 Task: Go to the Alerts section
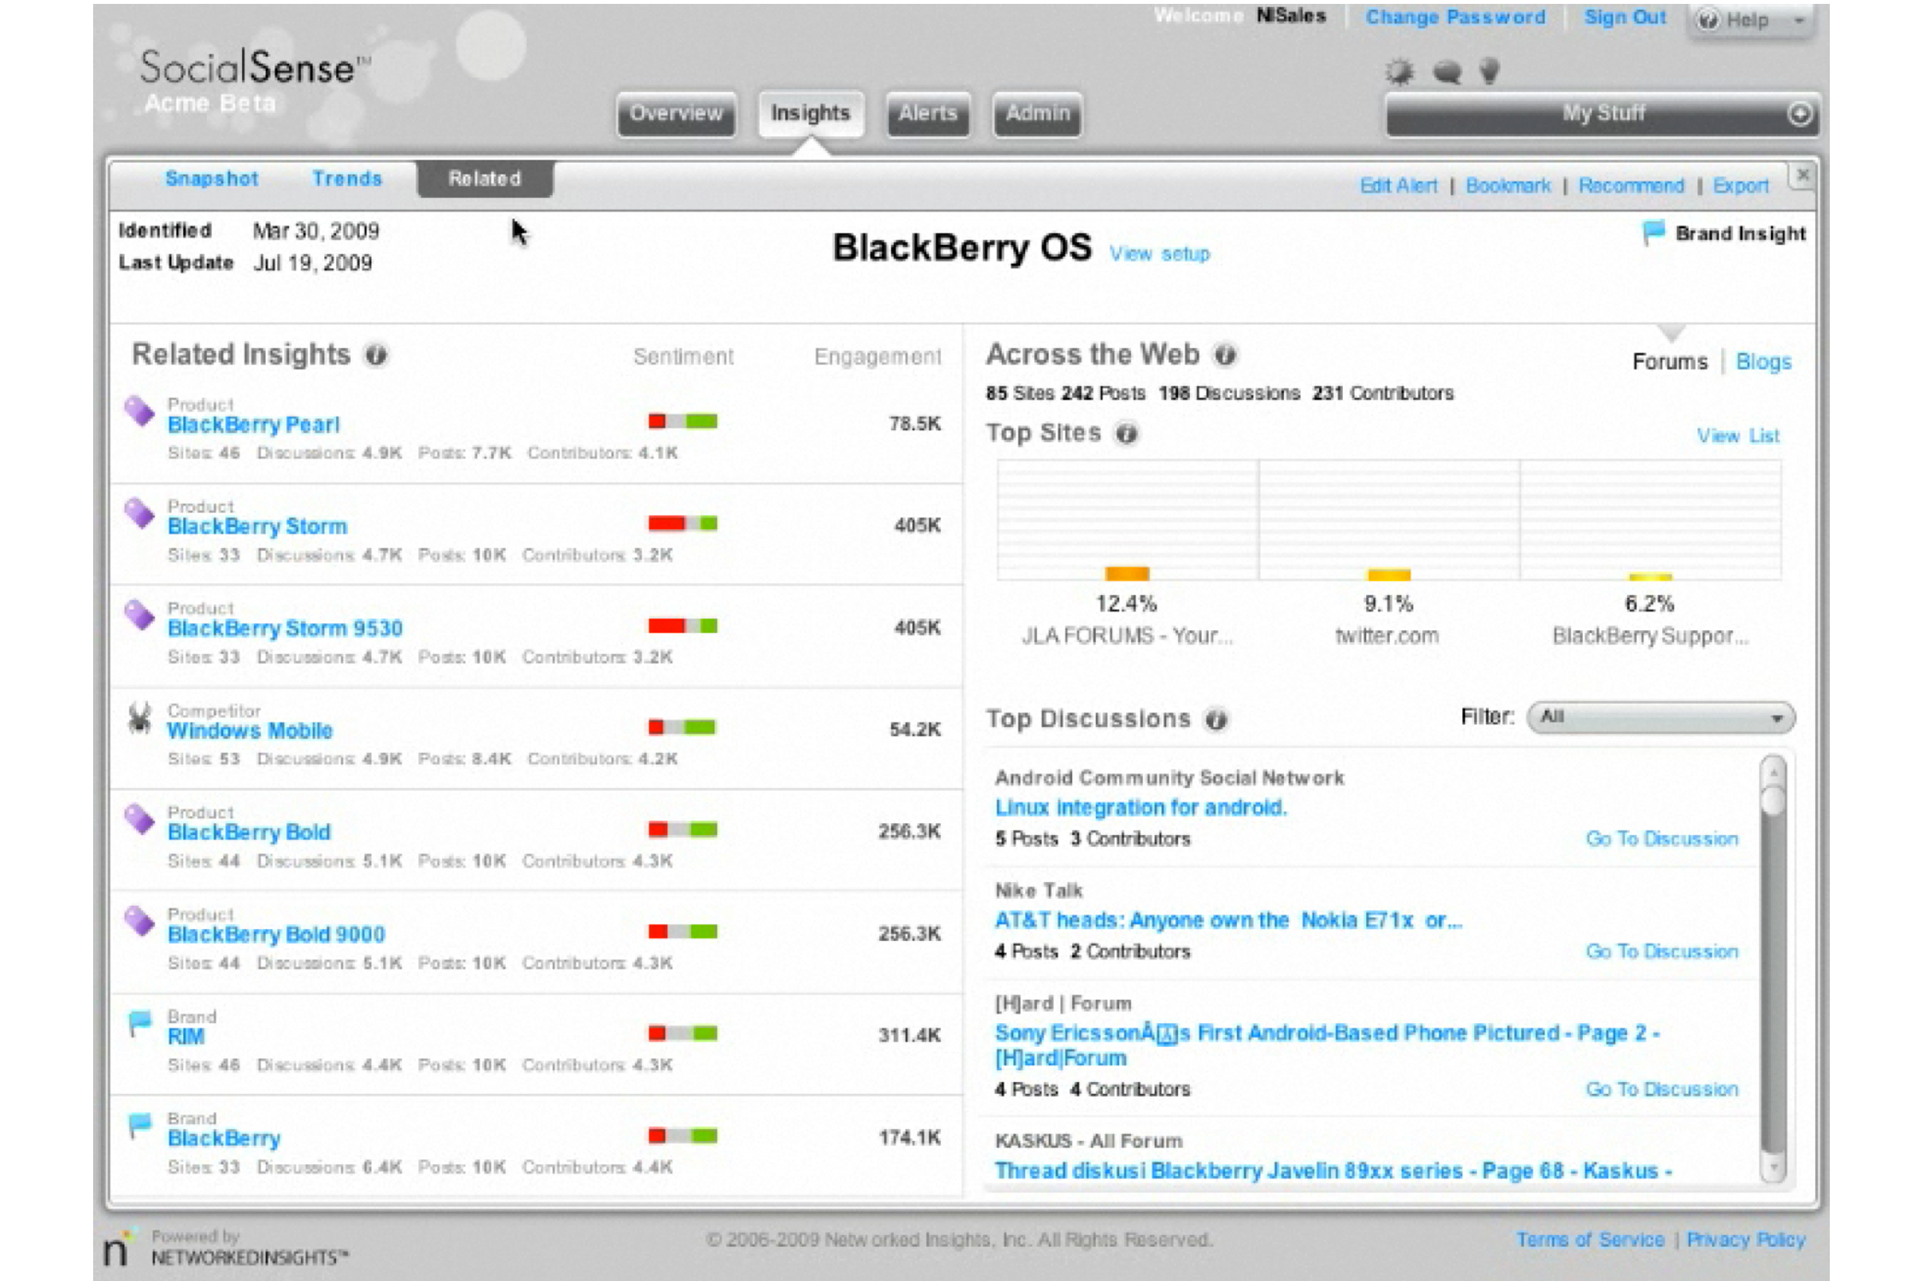[x=927, y=113]
